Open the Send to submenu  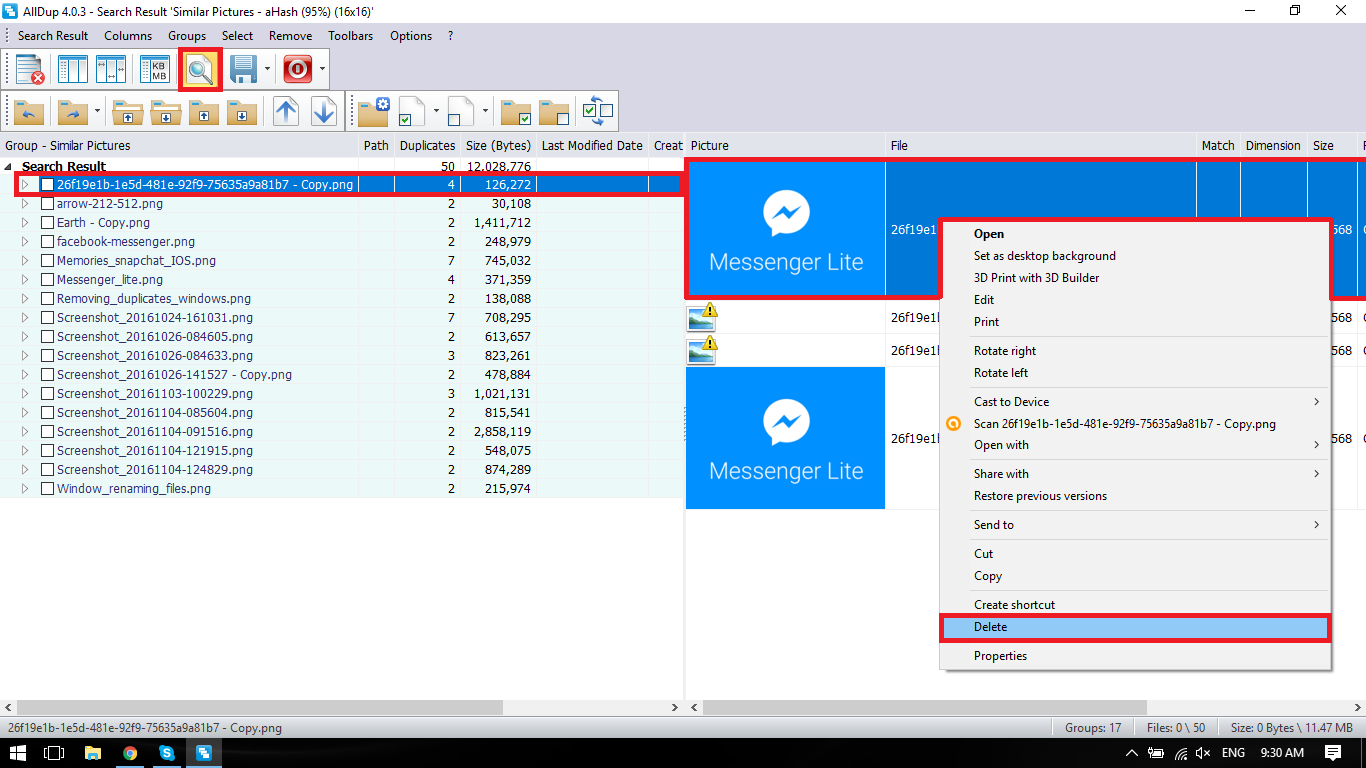pyautogui.click(x=1135, y=525)
